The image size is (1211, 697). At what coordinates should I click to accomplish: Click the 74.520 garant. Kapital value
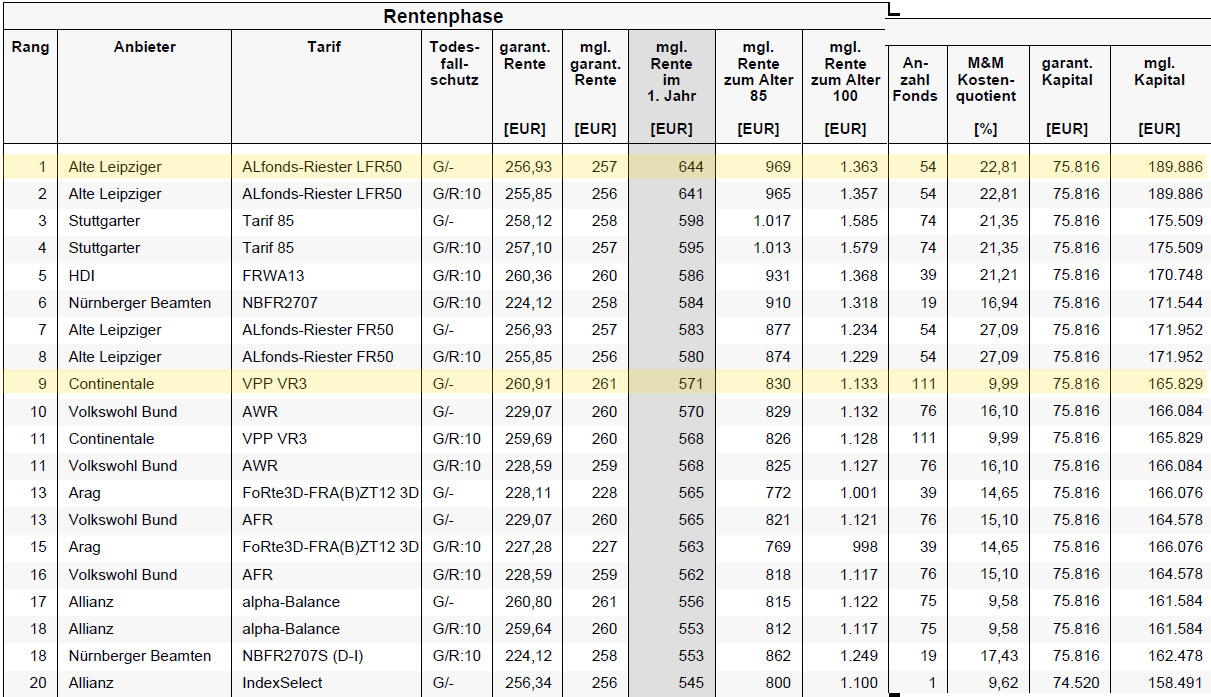(x=1076, y=683)
